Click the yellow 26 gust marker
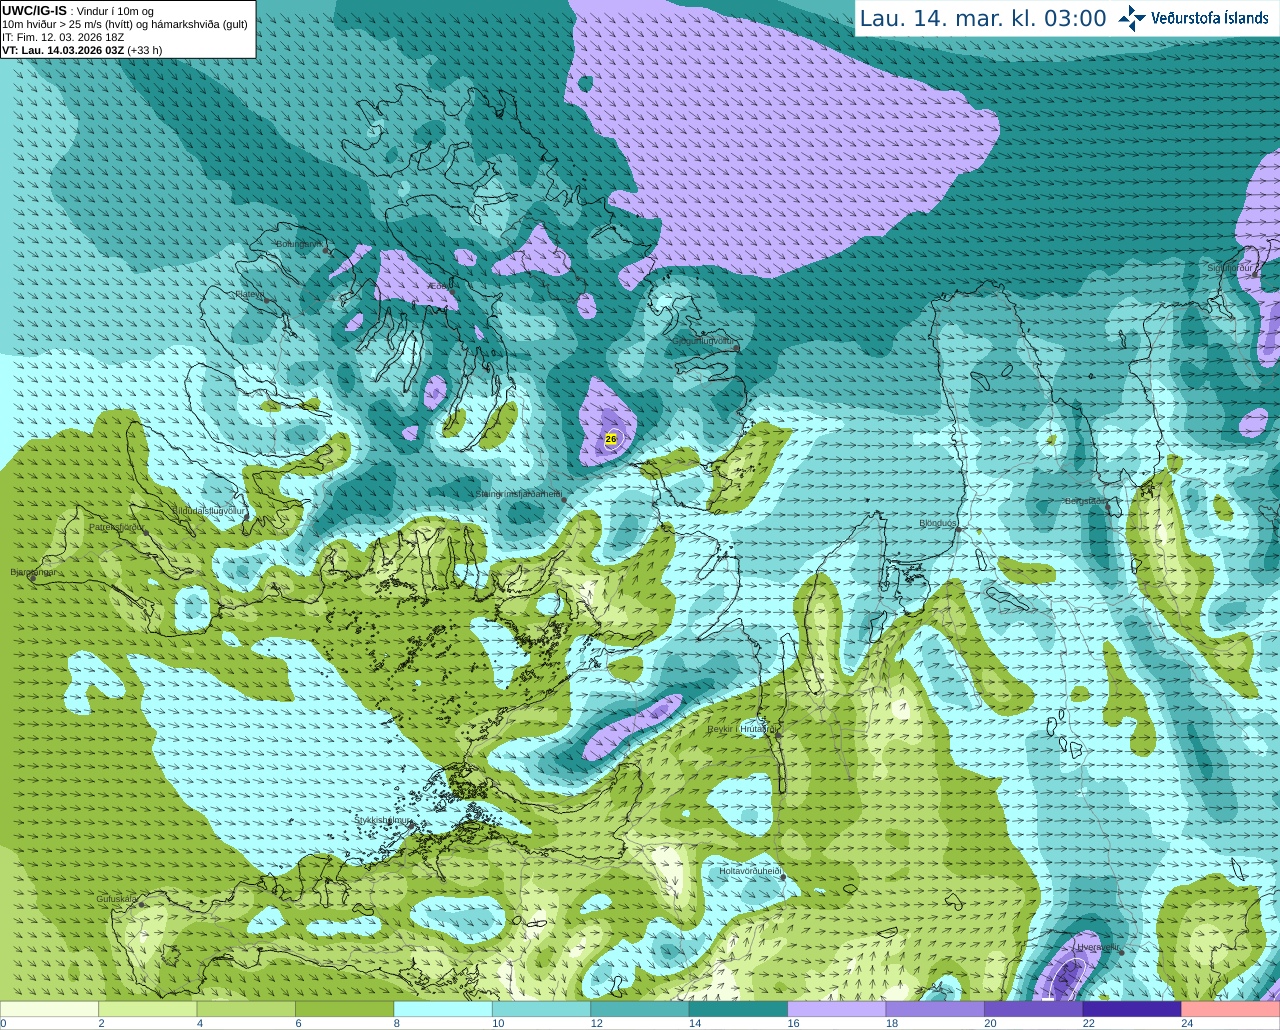The image size is (1280, 1030). pos(611,439)
